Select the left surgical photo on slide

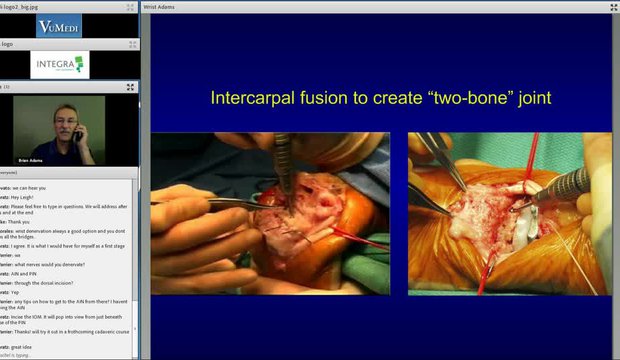coord(270,214)
